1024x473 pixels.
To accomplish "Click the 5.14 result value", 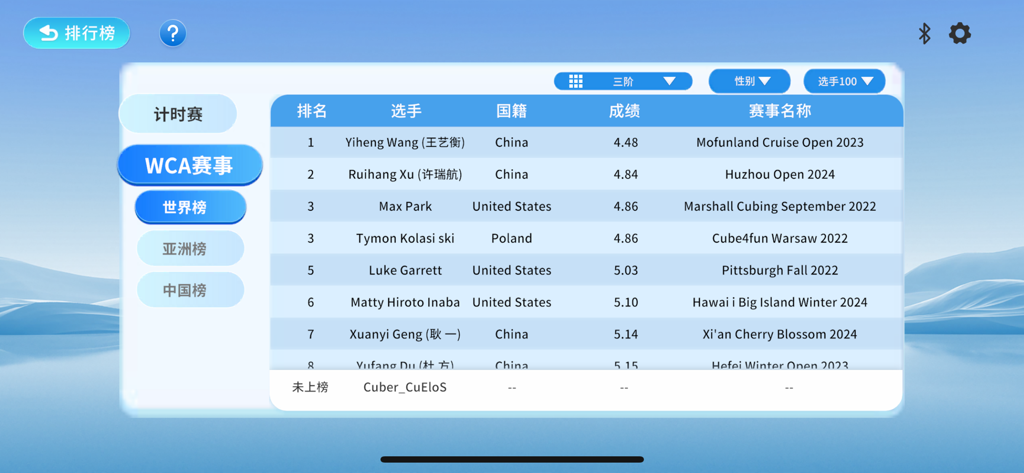I will [626, 334].
